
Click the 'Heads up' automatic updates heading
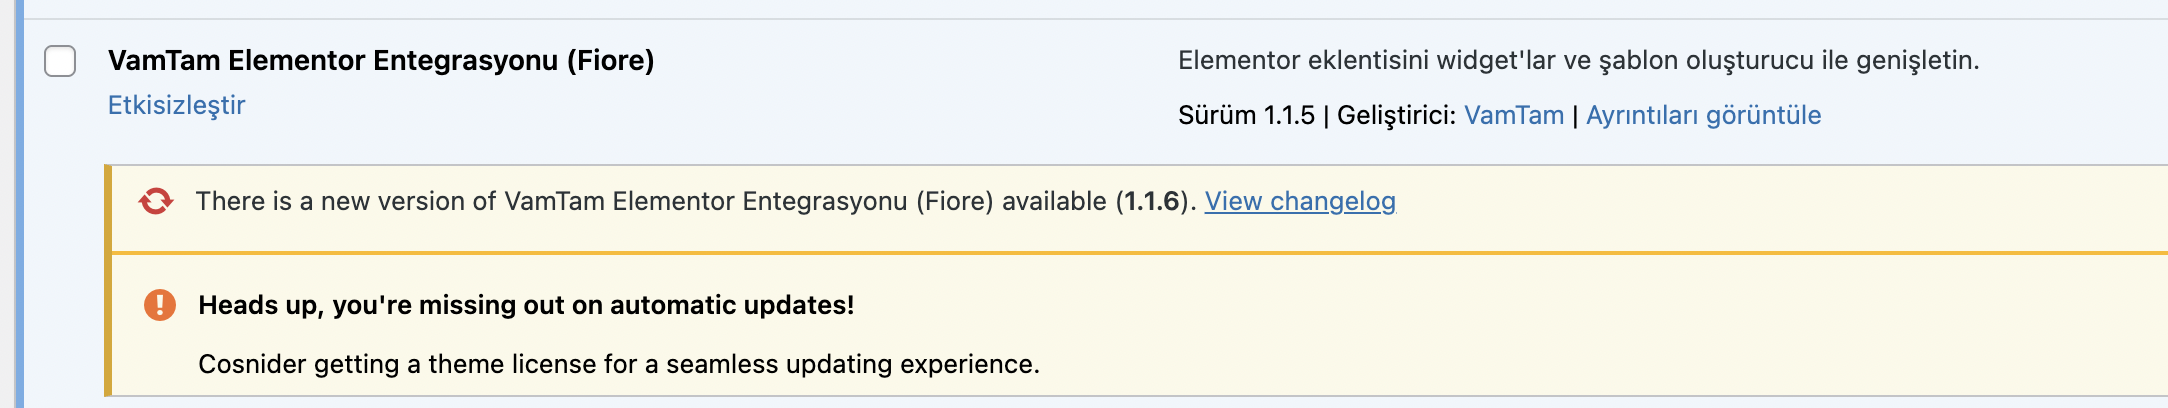tap(526, 305)
